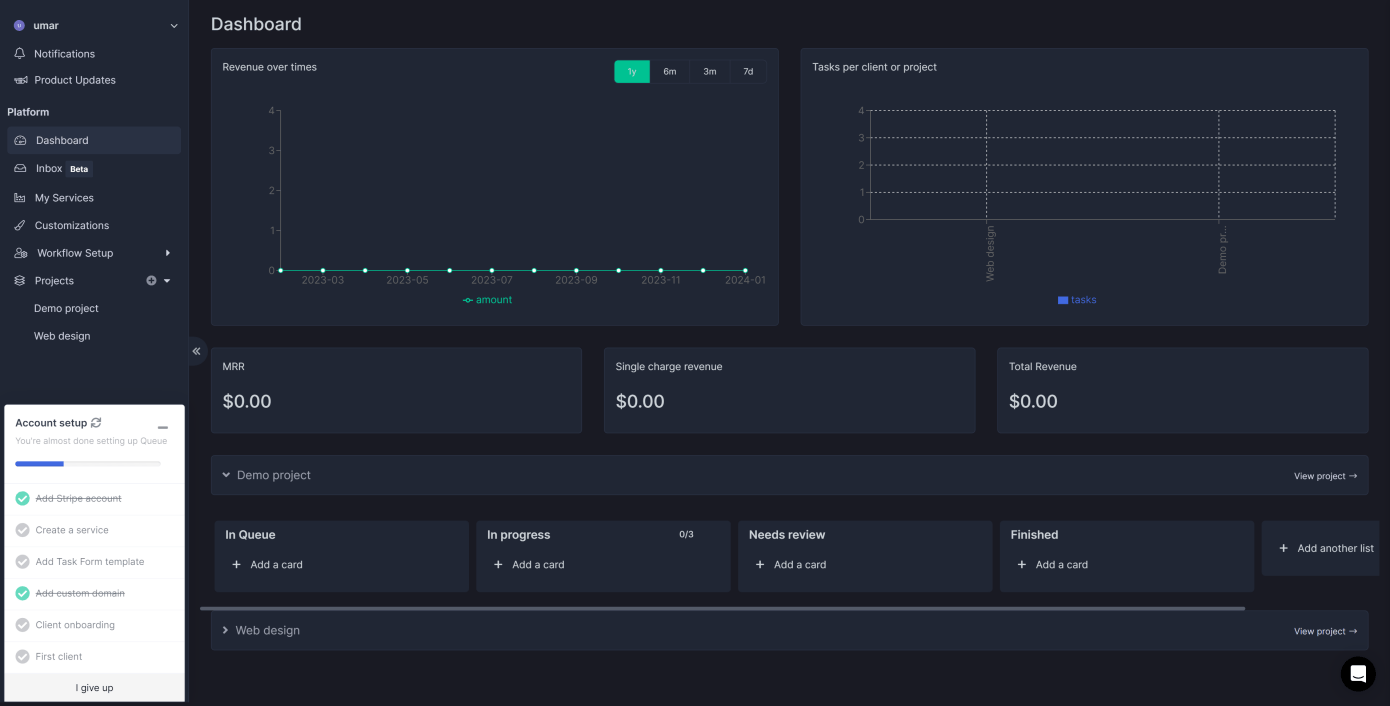The height and width of the screenshot is (706, 1390).
Task: Click the Notifications bell icon
Action: (x=20, y=54)
